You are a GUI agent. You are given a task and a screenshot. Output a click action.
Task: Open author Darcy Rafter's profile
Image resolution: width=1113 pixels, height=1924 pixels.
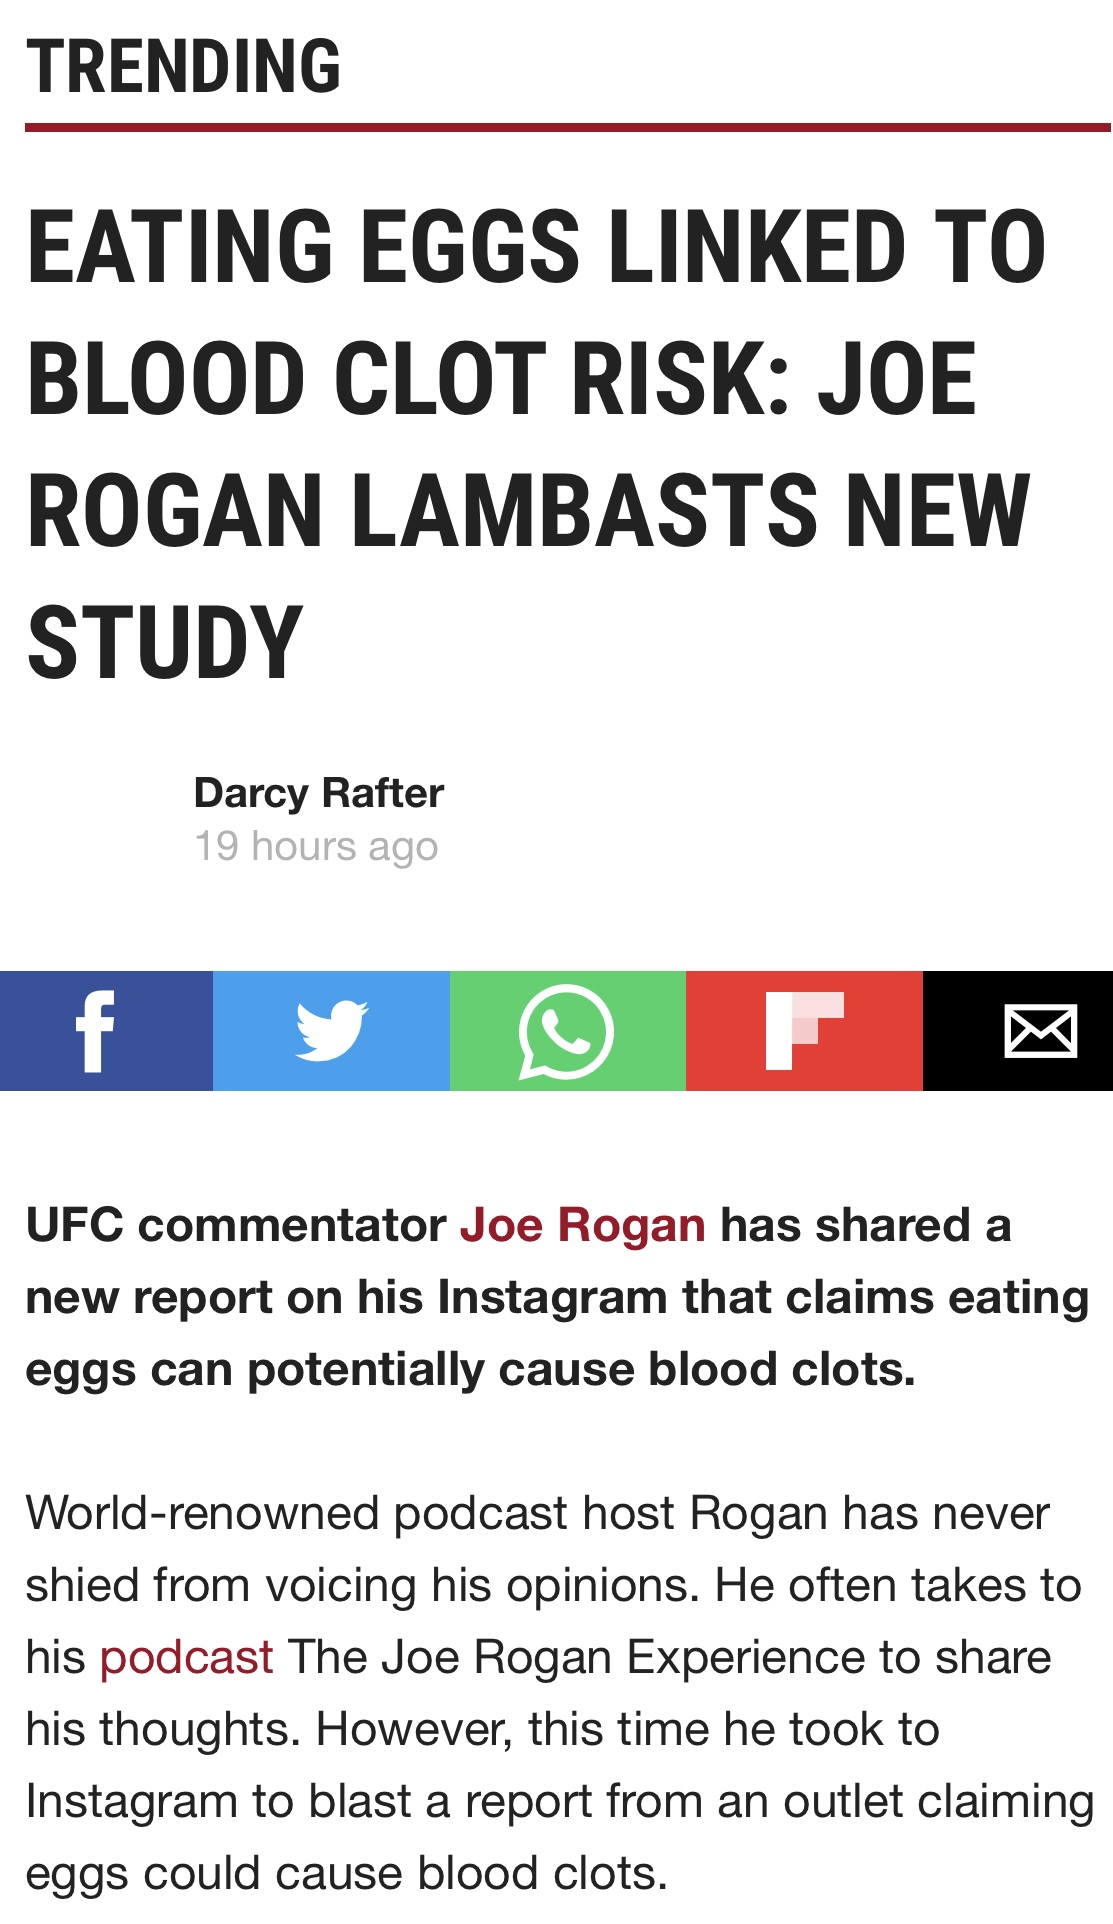(318, 793)
